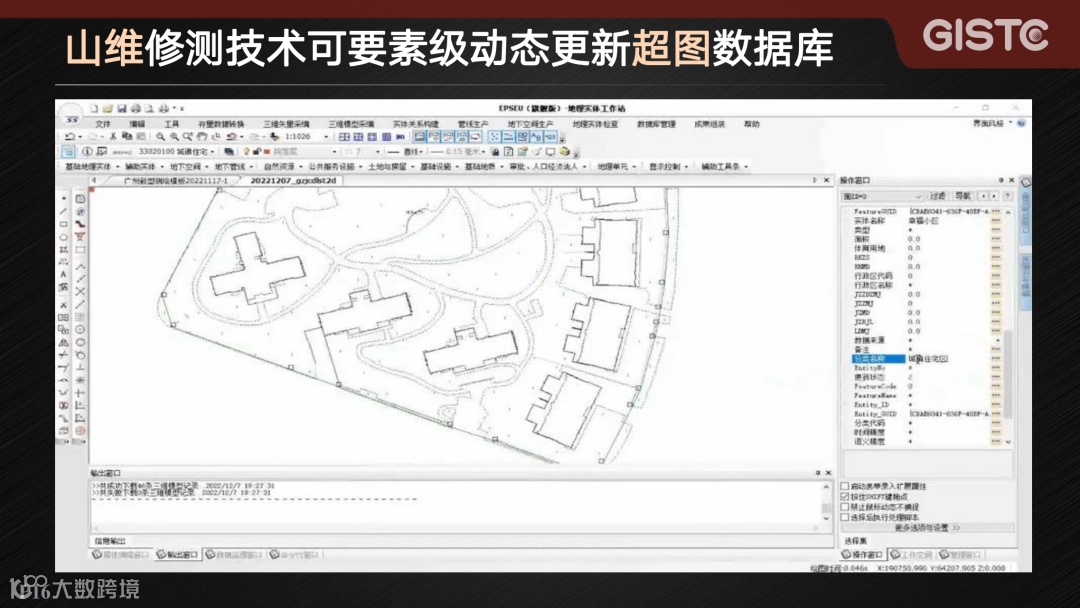The width and height of the screenshot is (1080, 608).
Task: Click the round SS application logo button
Action: click(x=71, y=117)
